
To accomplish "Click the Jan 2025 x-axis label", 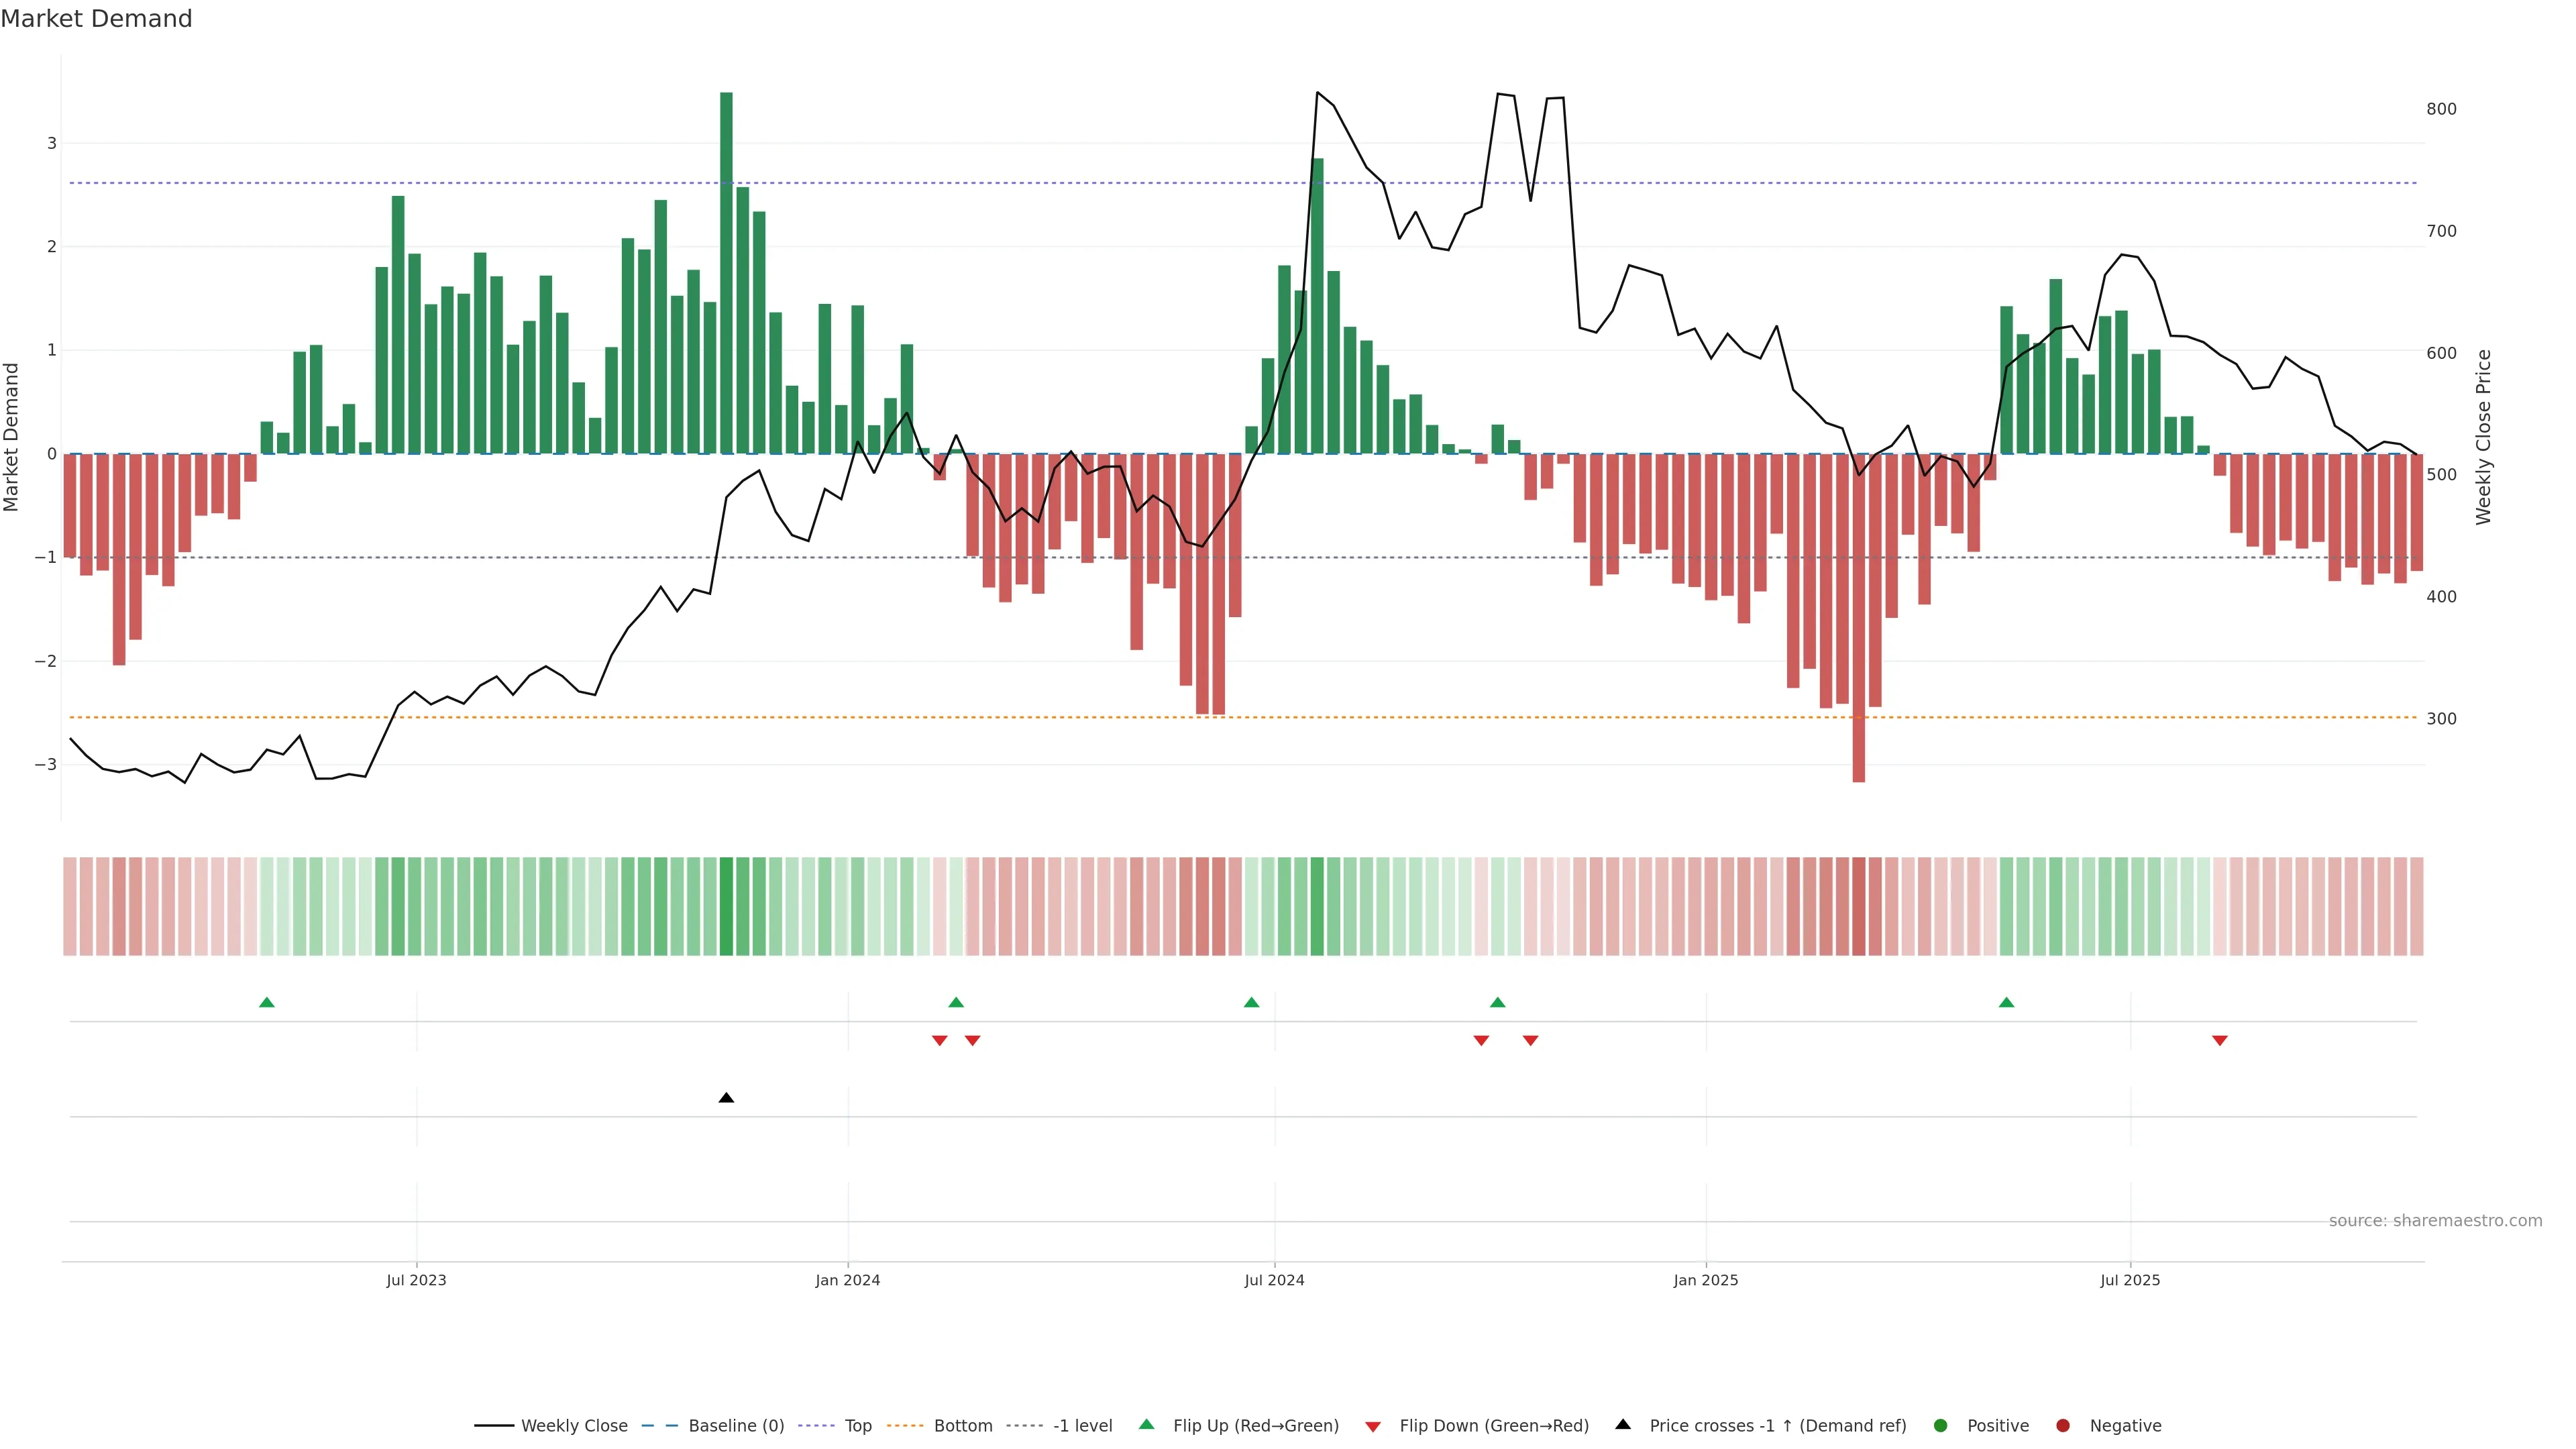I will (x=1705, y=1280).
